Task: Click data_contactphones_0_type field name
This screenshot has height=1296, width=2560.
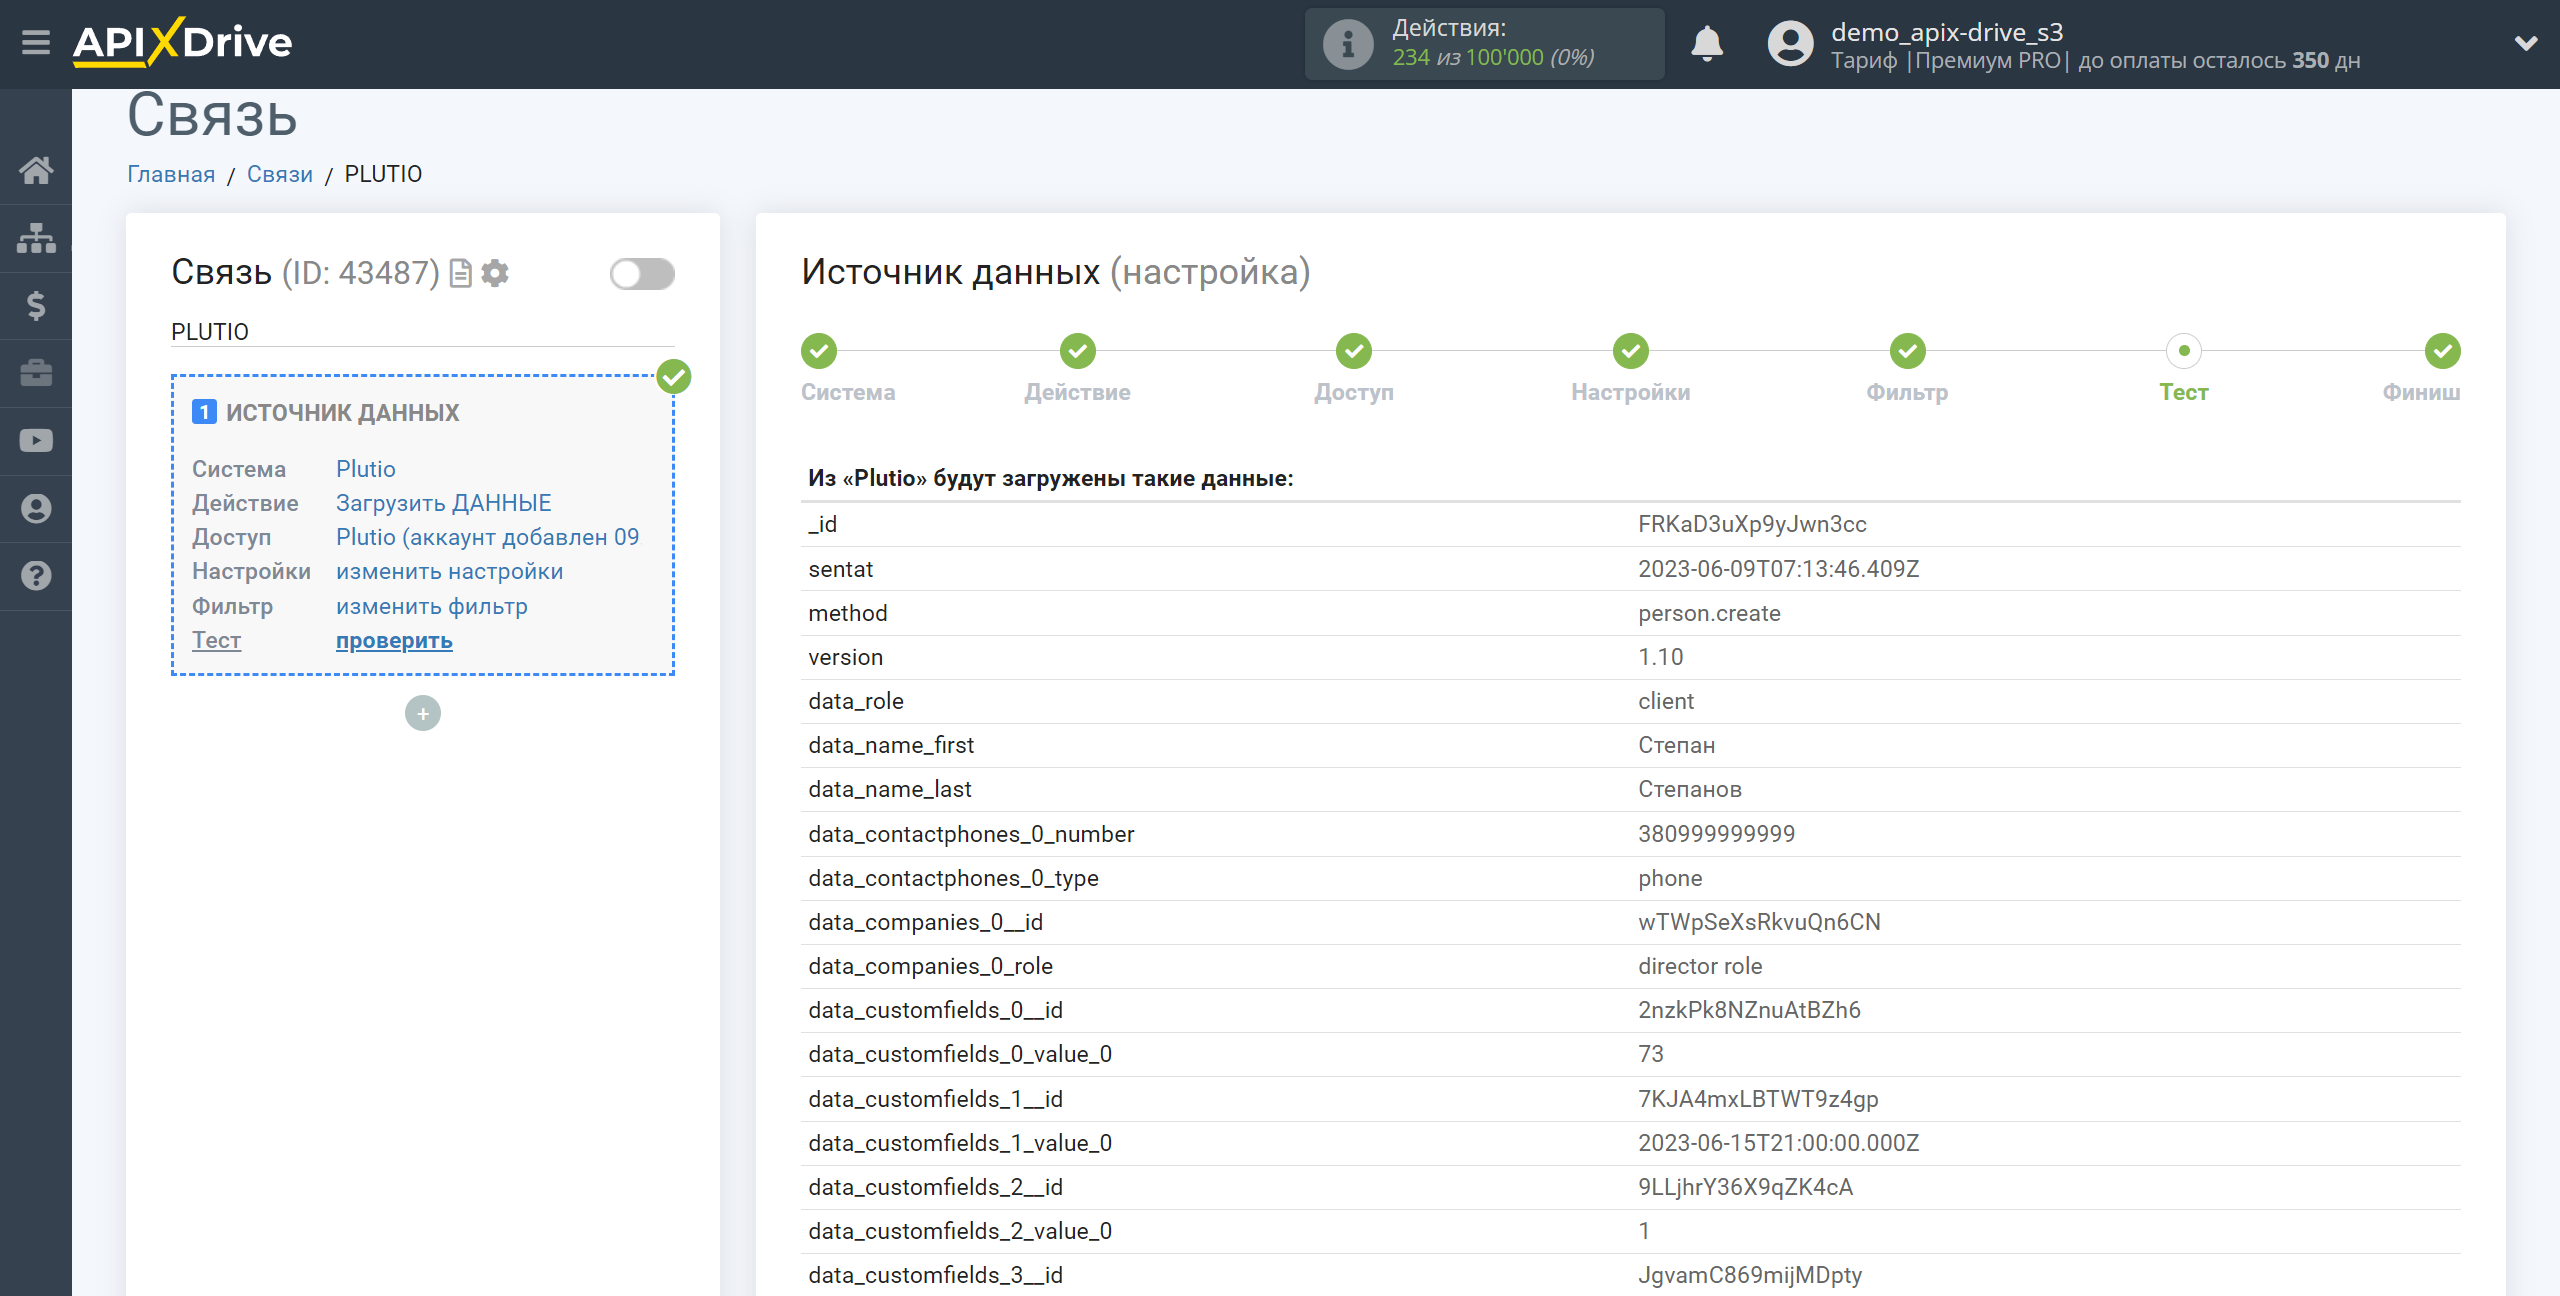Action: click(953, 878)
